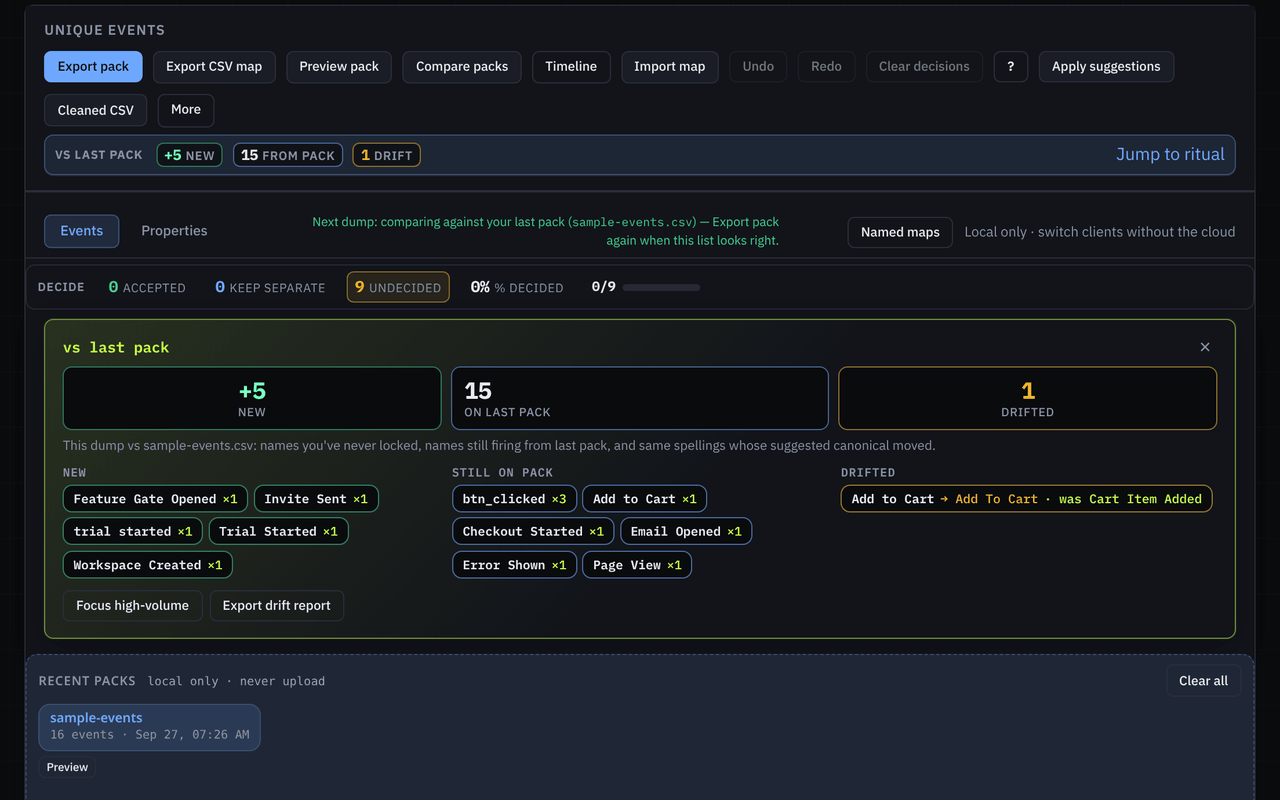Click the Export pack button
This screenshot has height=800, width=1280.
(93, 67)
